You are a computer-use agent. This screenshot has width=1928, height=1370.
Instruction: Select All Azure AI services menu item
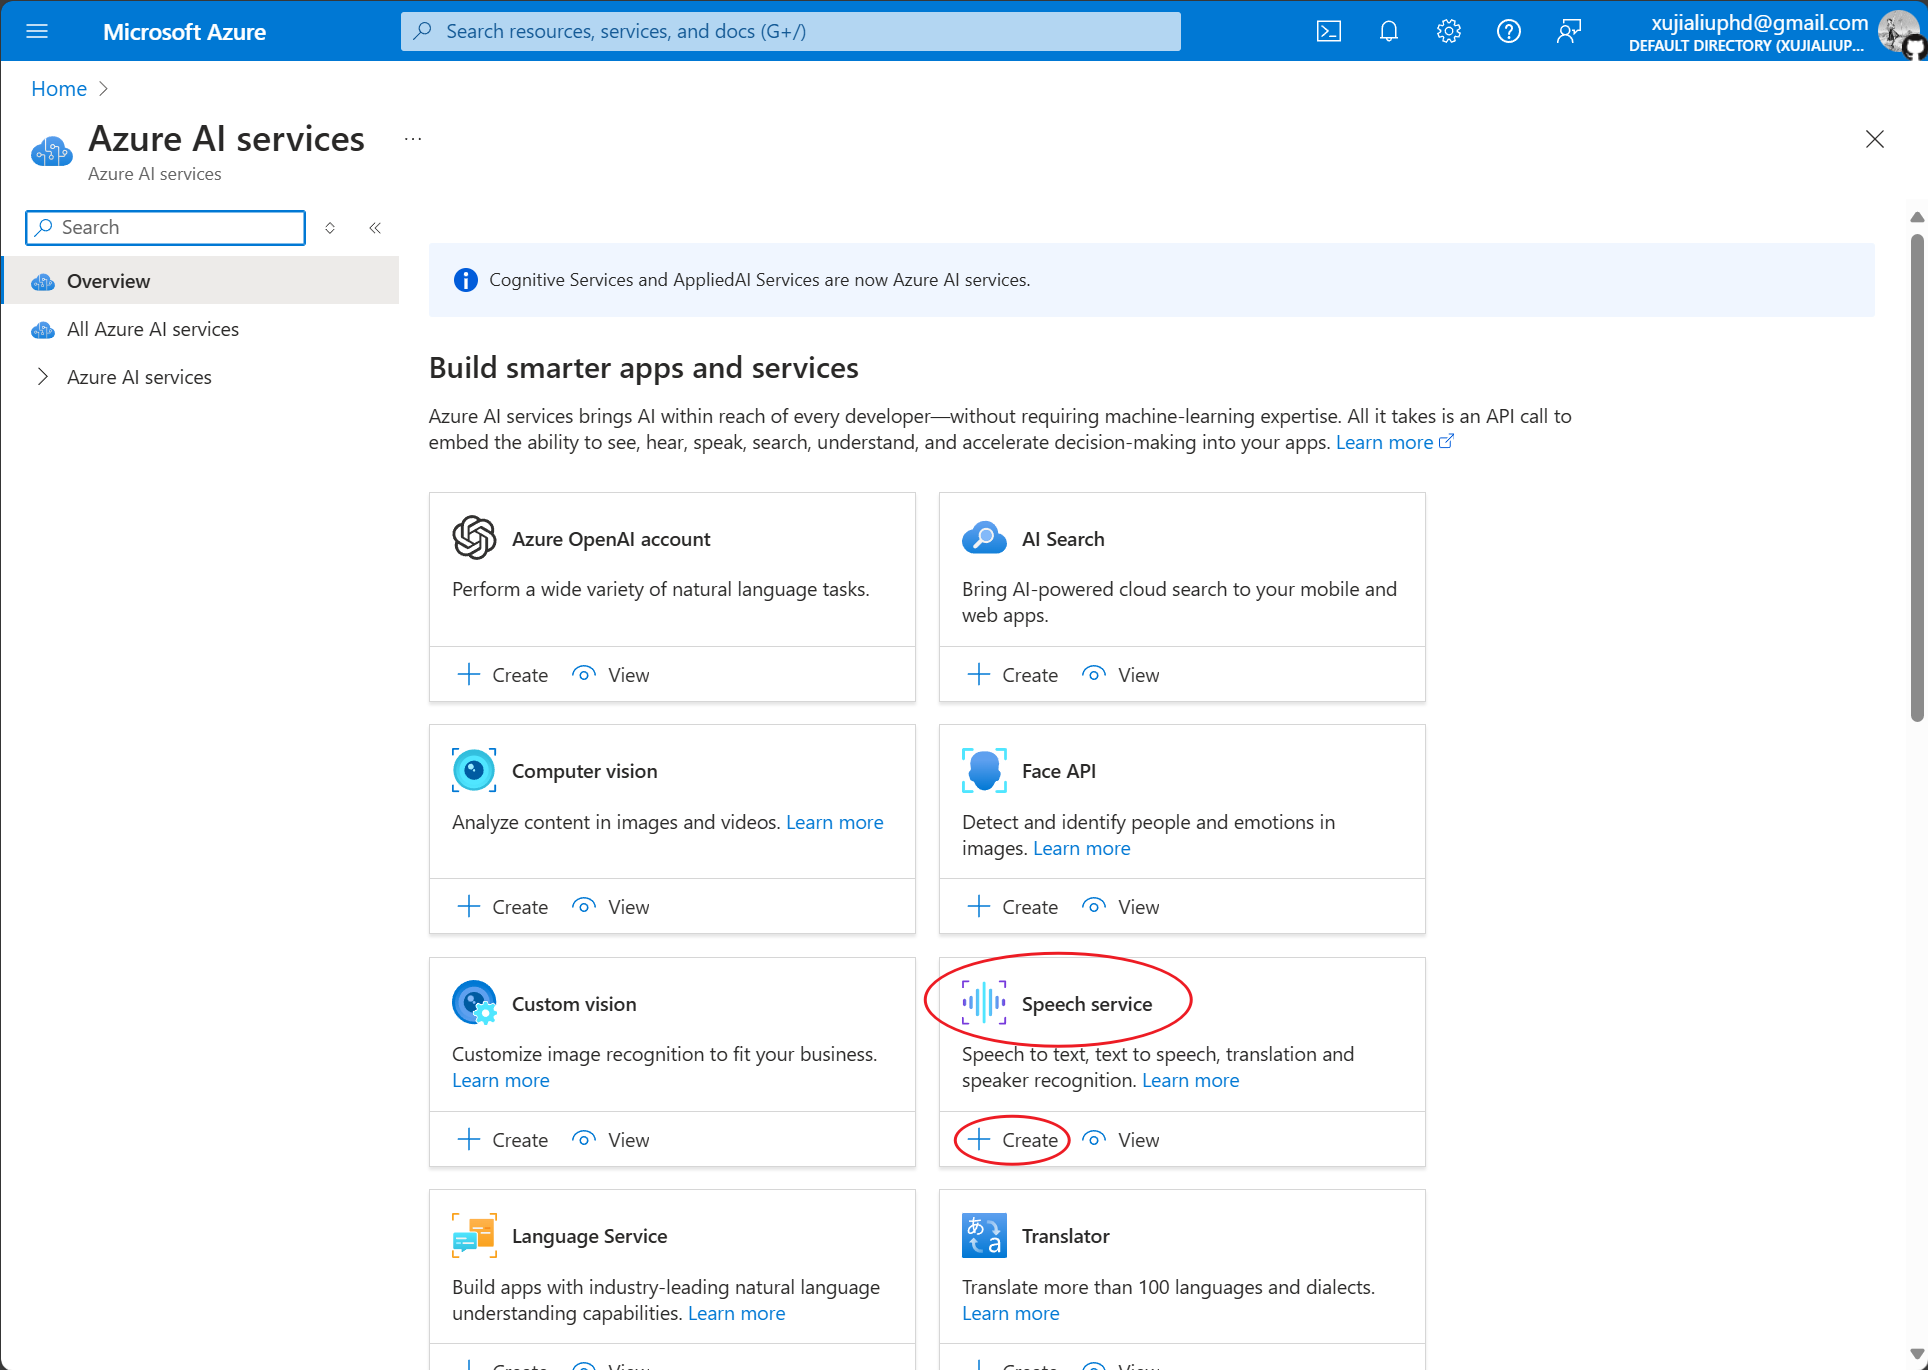(153, 329)
